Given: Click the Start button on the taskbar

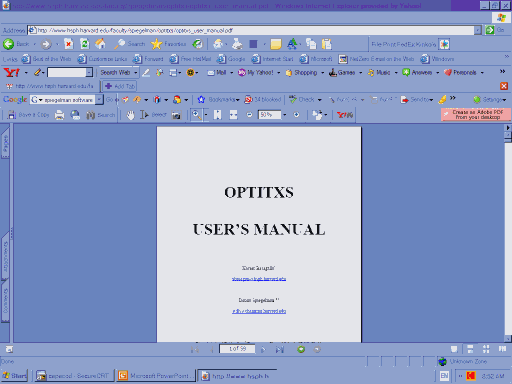Looking at the screenshot, I should click(14, 376).
